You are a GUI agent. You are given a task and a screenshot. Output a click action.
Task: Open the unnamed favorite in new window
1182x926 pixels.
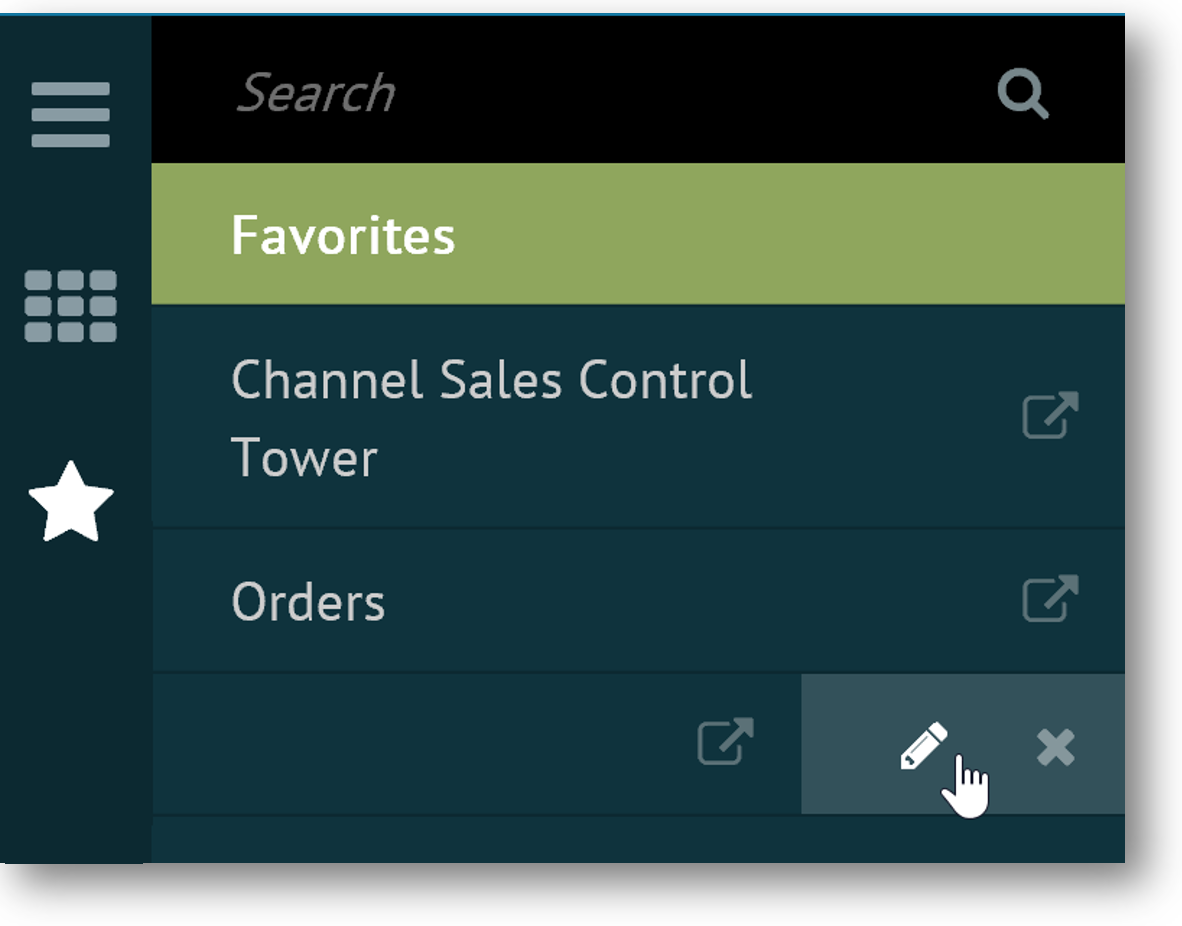point(725,742)
